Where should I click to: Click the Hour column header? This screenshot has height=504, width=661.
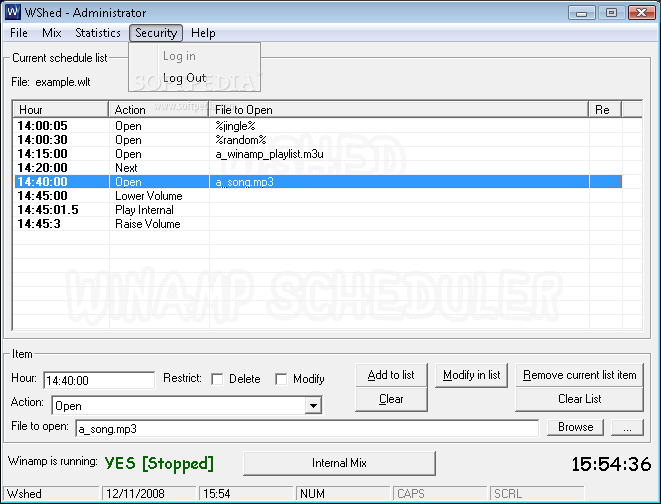[61, 110]
